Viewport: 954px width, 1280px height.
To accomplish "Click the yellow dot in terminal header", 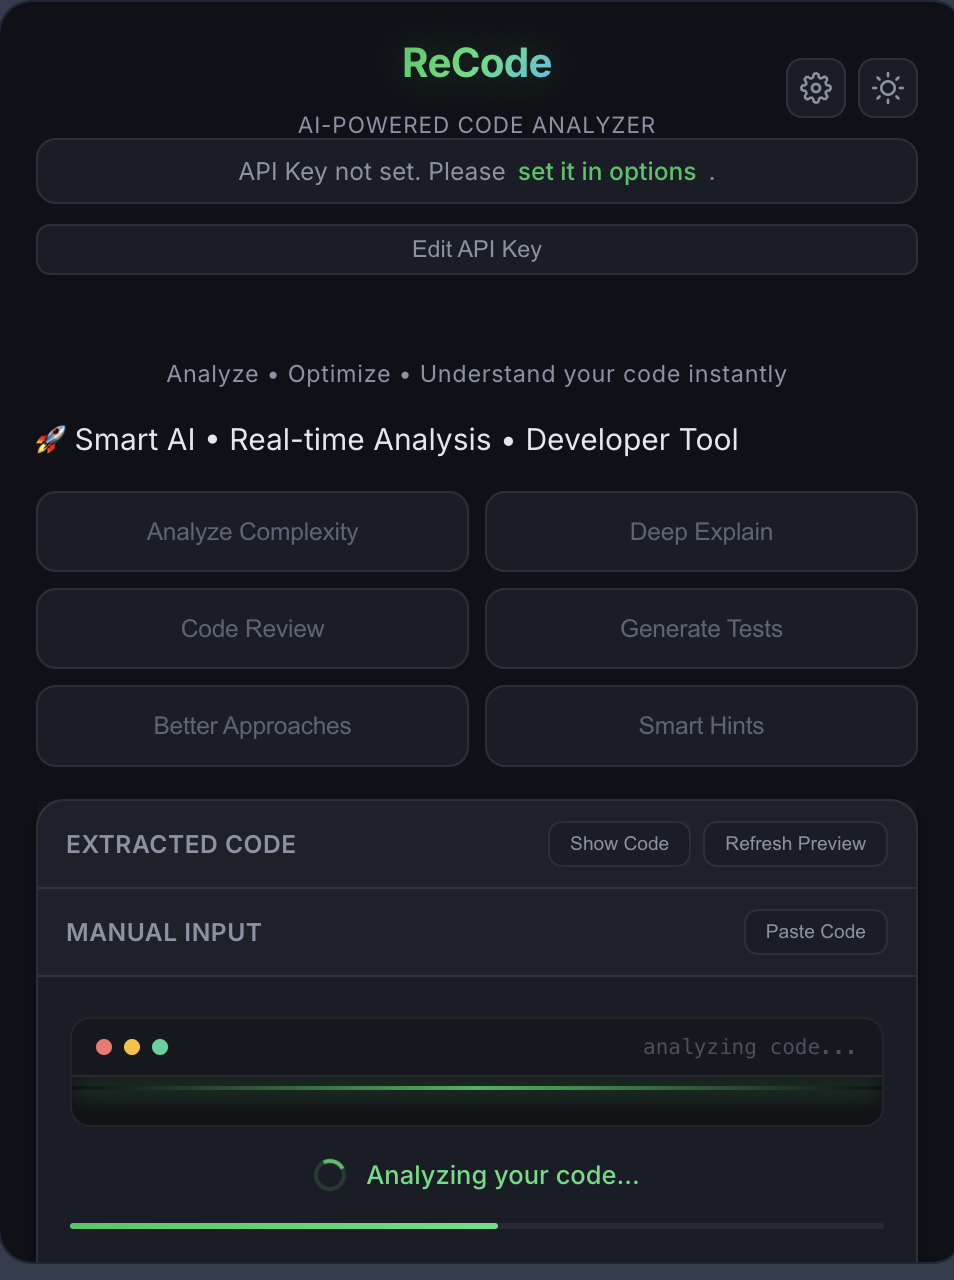I will [132, 1047].
